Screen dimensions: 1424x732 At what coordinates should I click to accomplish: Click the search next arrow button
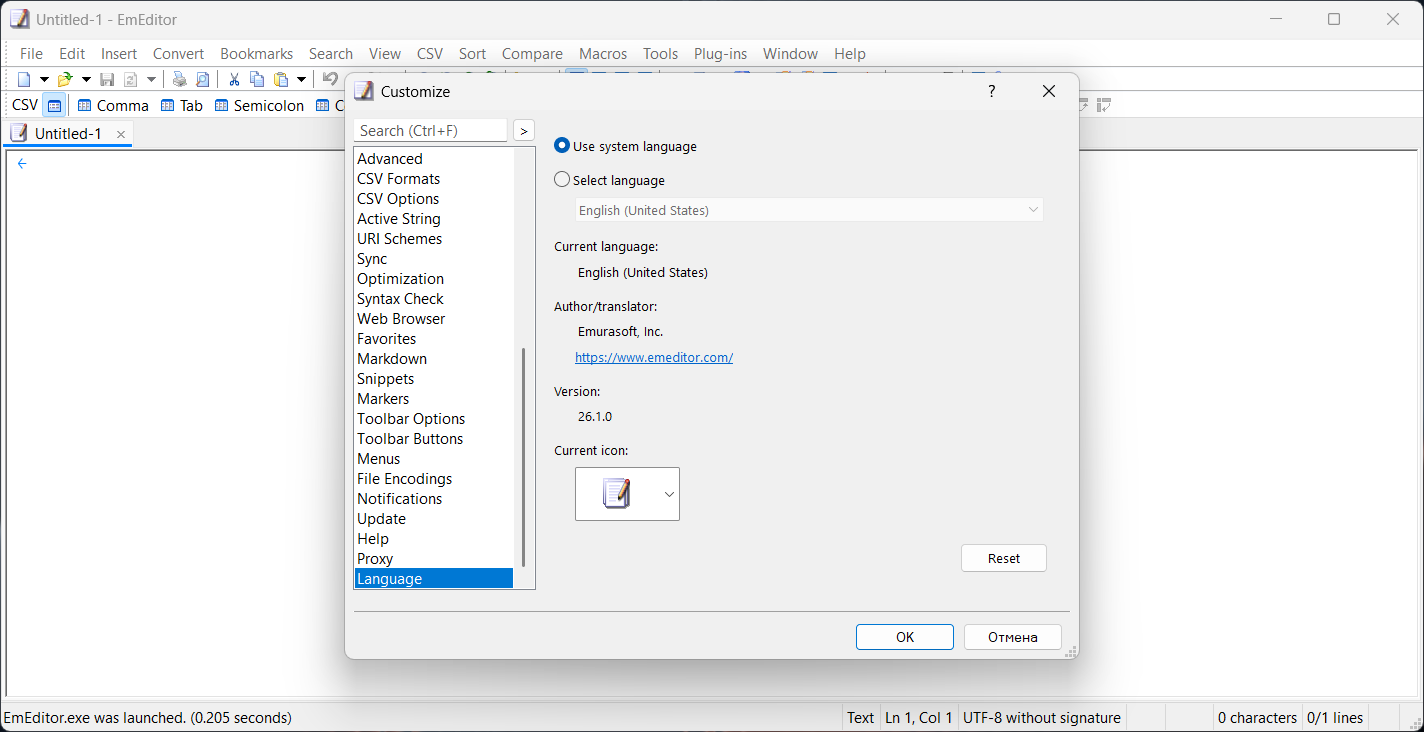[524, 131]
